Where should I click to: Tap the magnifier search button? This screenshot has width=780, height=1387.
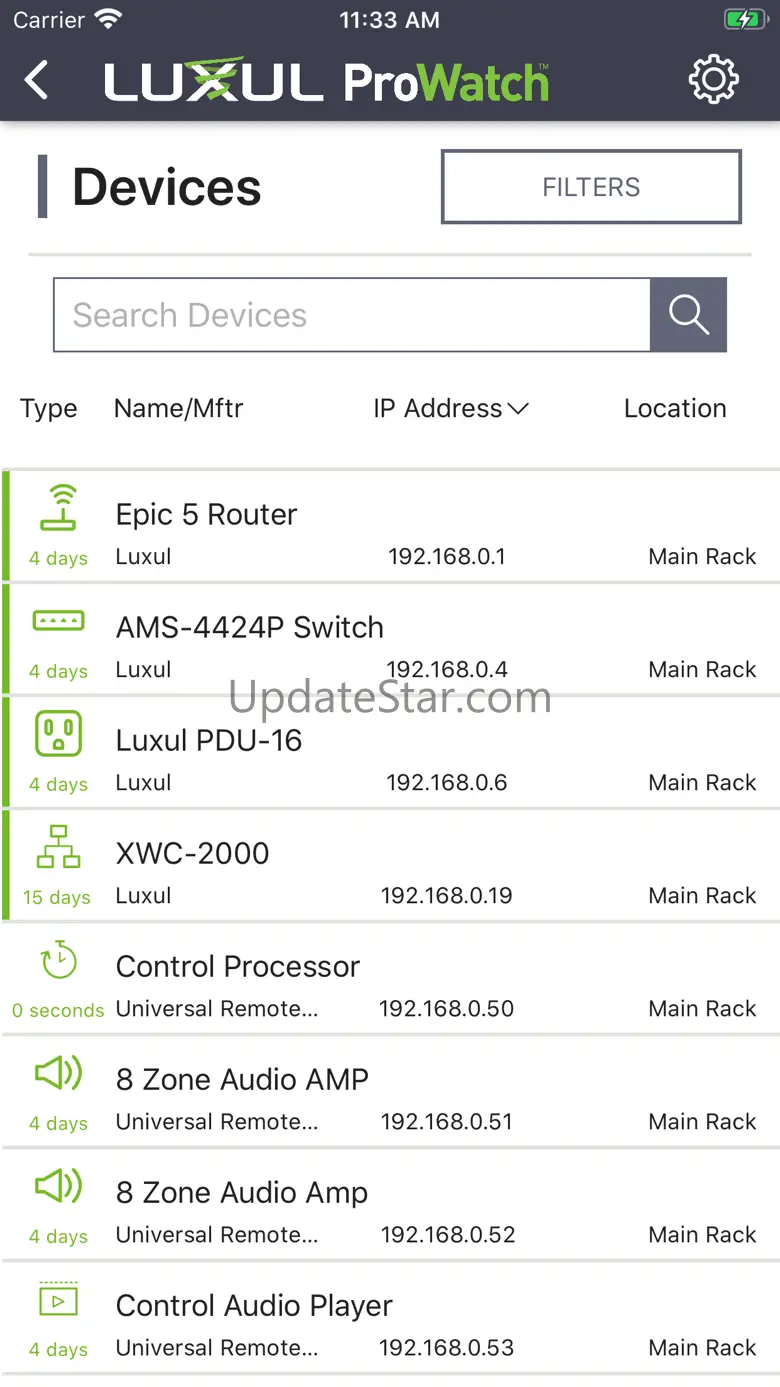(x=689, y=315)
